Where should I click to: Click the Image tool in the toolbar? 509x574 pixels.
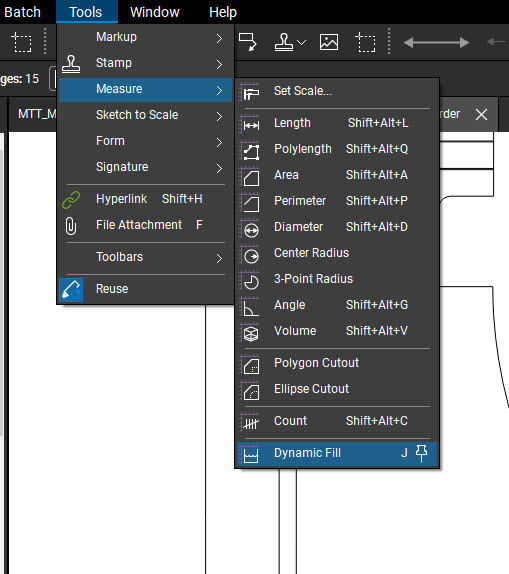[x=329, y=42]
